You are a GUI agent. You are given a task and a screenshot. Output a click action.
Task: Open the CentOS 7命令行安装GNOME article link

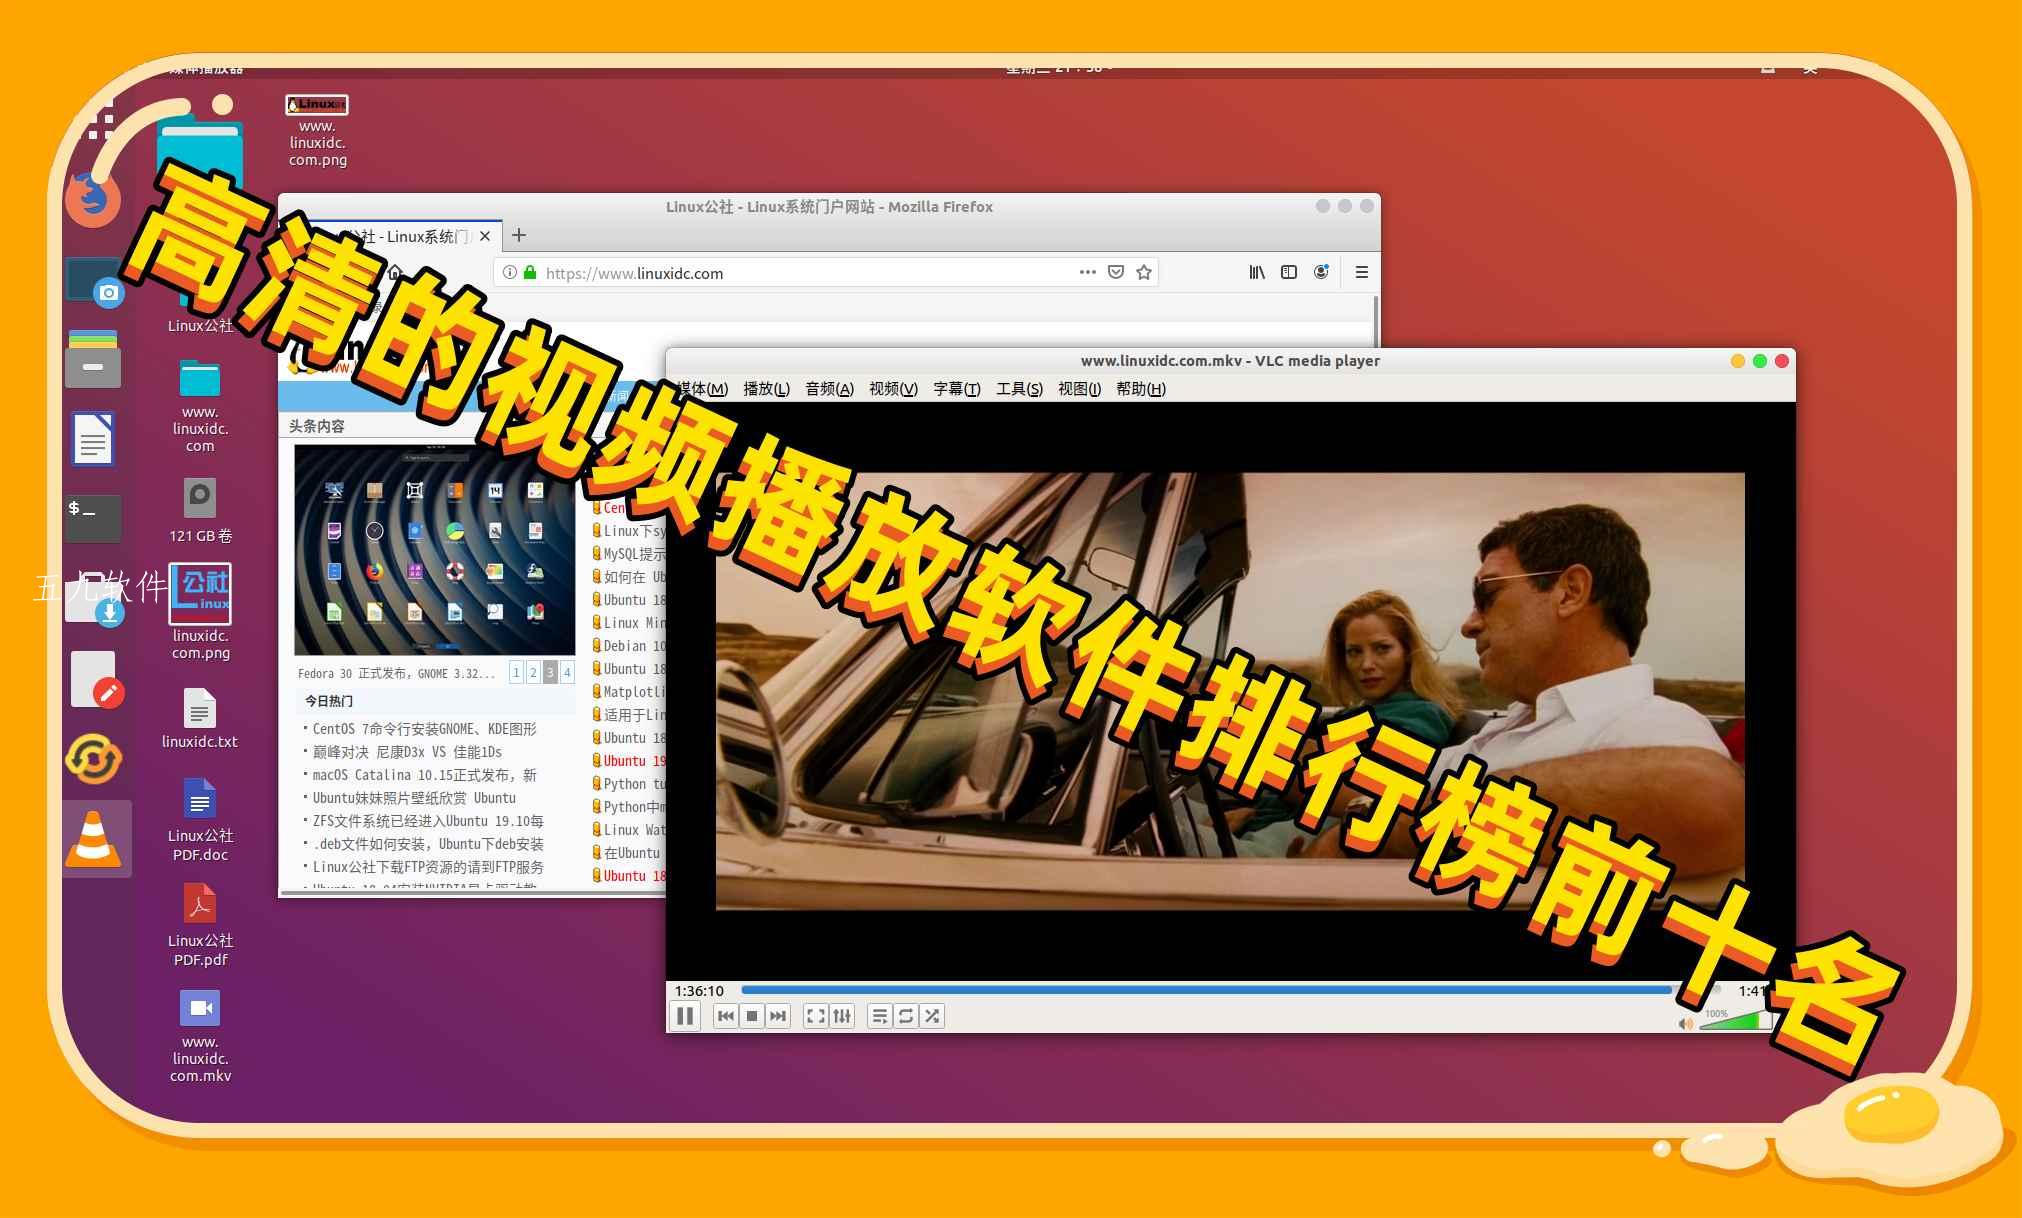424,729
